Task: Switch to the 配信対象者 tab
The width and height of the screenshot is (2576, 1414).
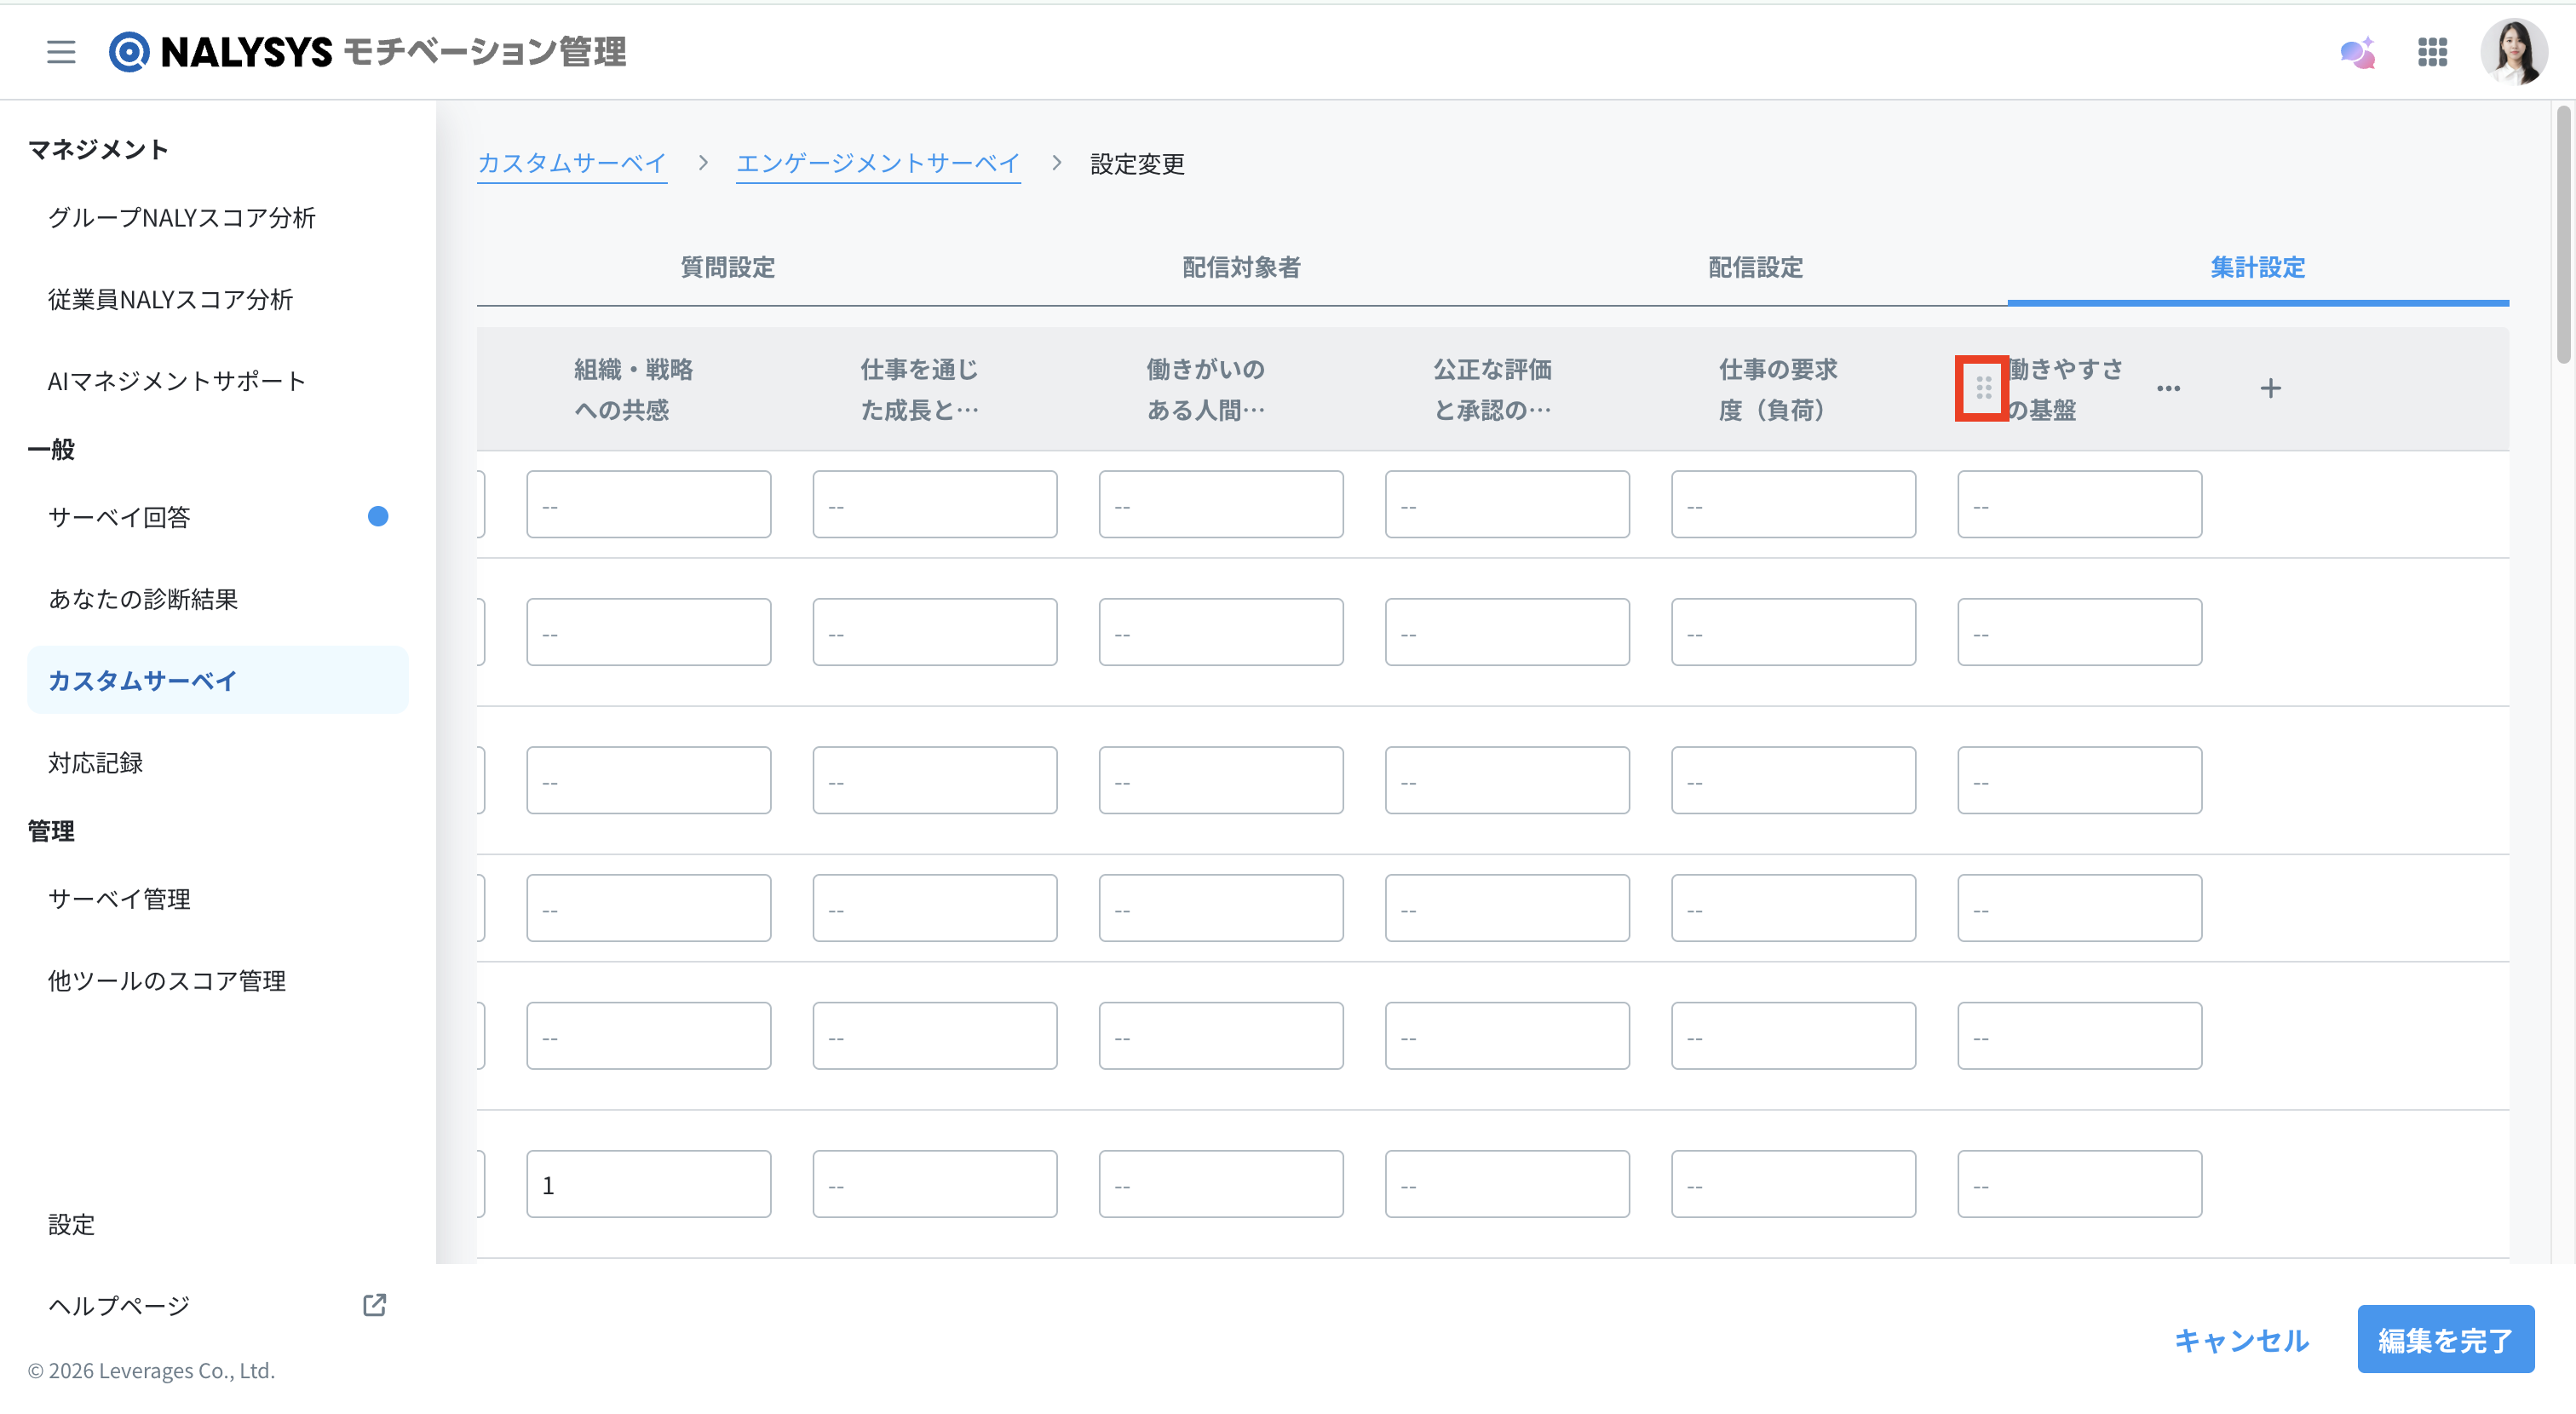Action: [1241, 267]
